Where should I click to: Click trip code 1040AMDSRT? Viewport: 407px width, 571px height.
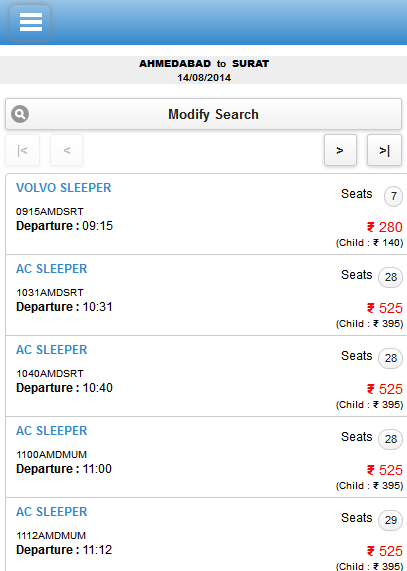click(x=50, y=374)
